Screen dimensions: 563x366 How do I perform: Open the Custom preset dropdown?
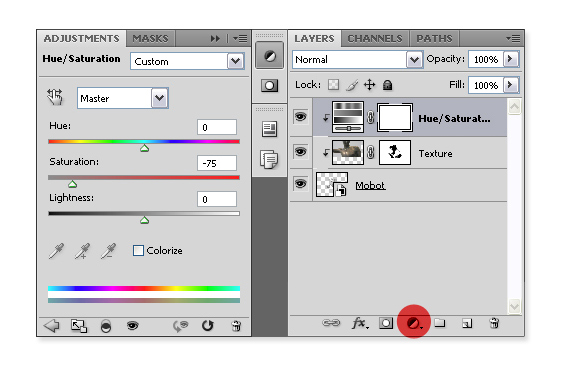(187, 61)
